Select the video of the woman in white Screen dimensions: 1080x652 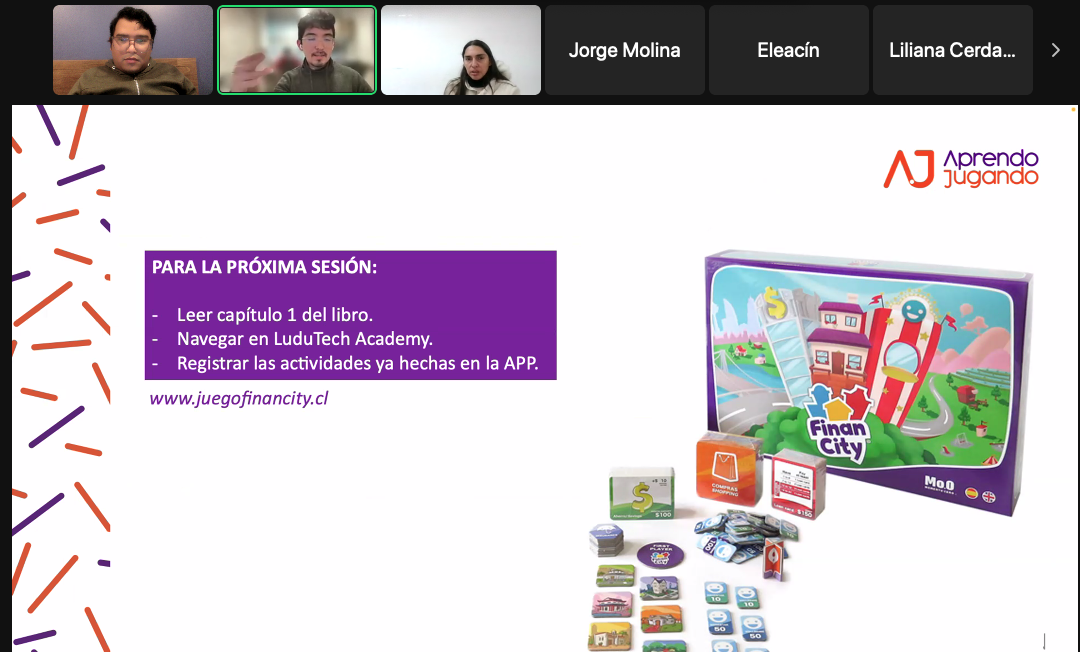461,50
